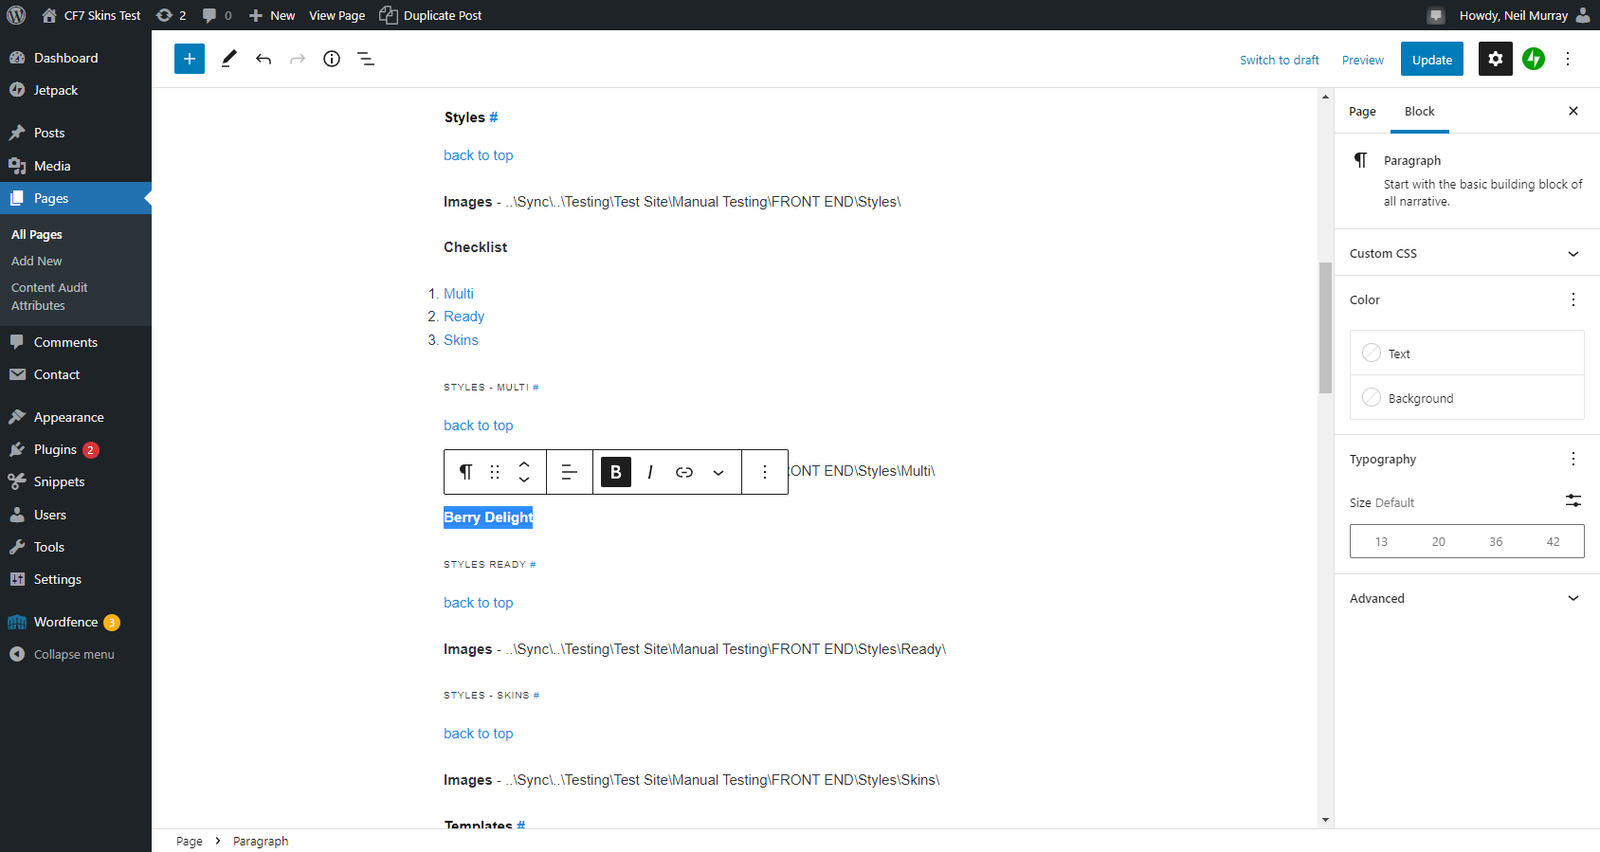The height and width of the screenshot is (852, 1600).
Task: Show document details info icon
Action: point(332,59)
